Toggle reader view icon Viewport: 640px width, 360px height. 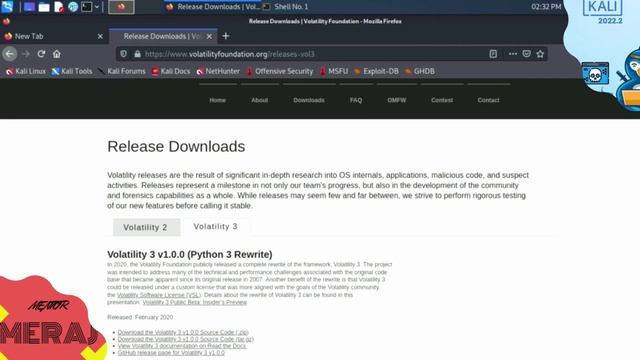tap(493, 54)
